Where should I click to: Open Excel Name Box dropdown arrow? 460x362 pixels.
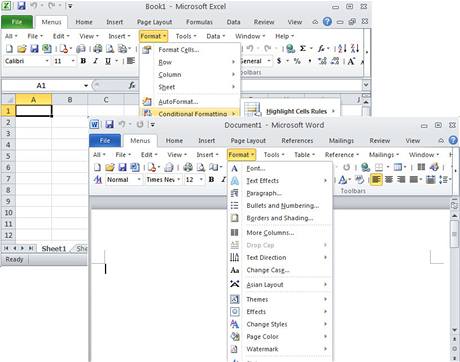tap(86, 85)
